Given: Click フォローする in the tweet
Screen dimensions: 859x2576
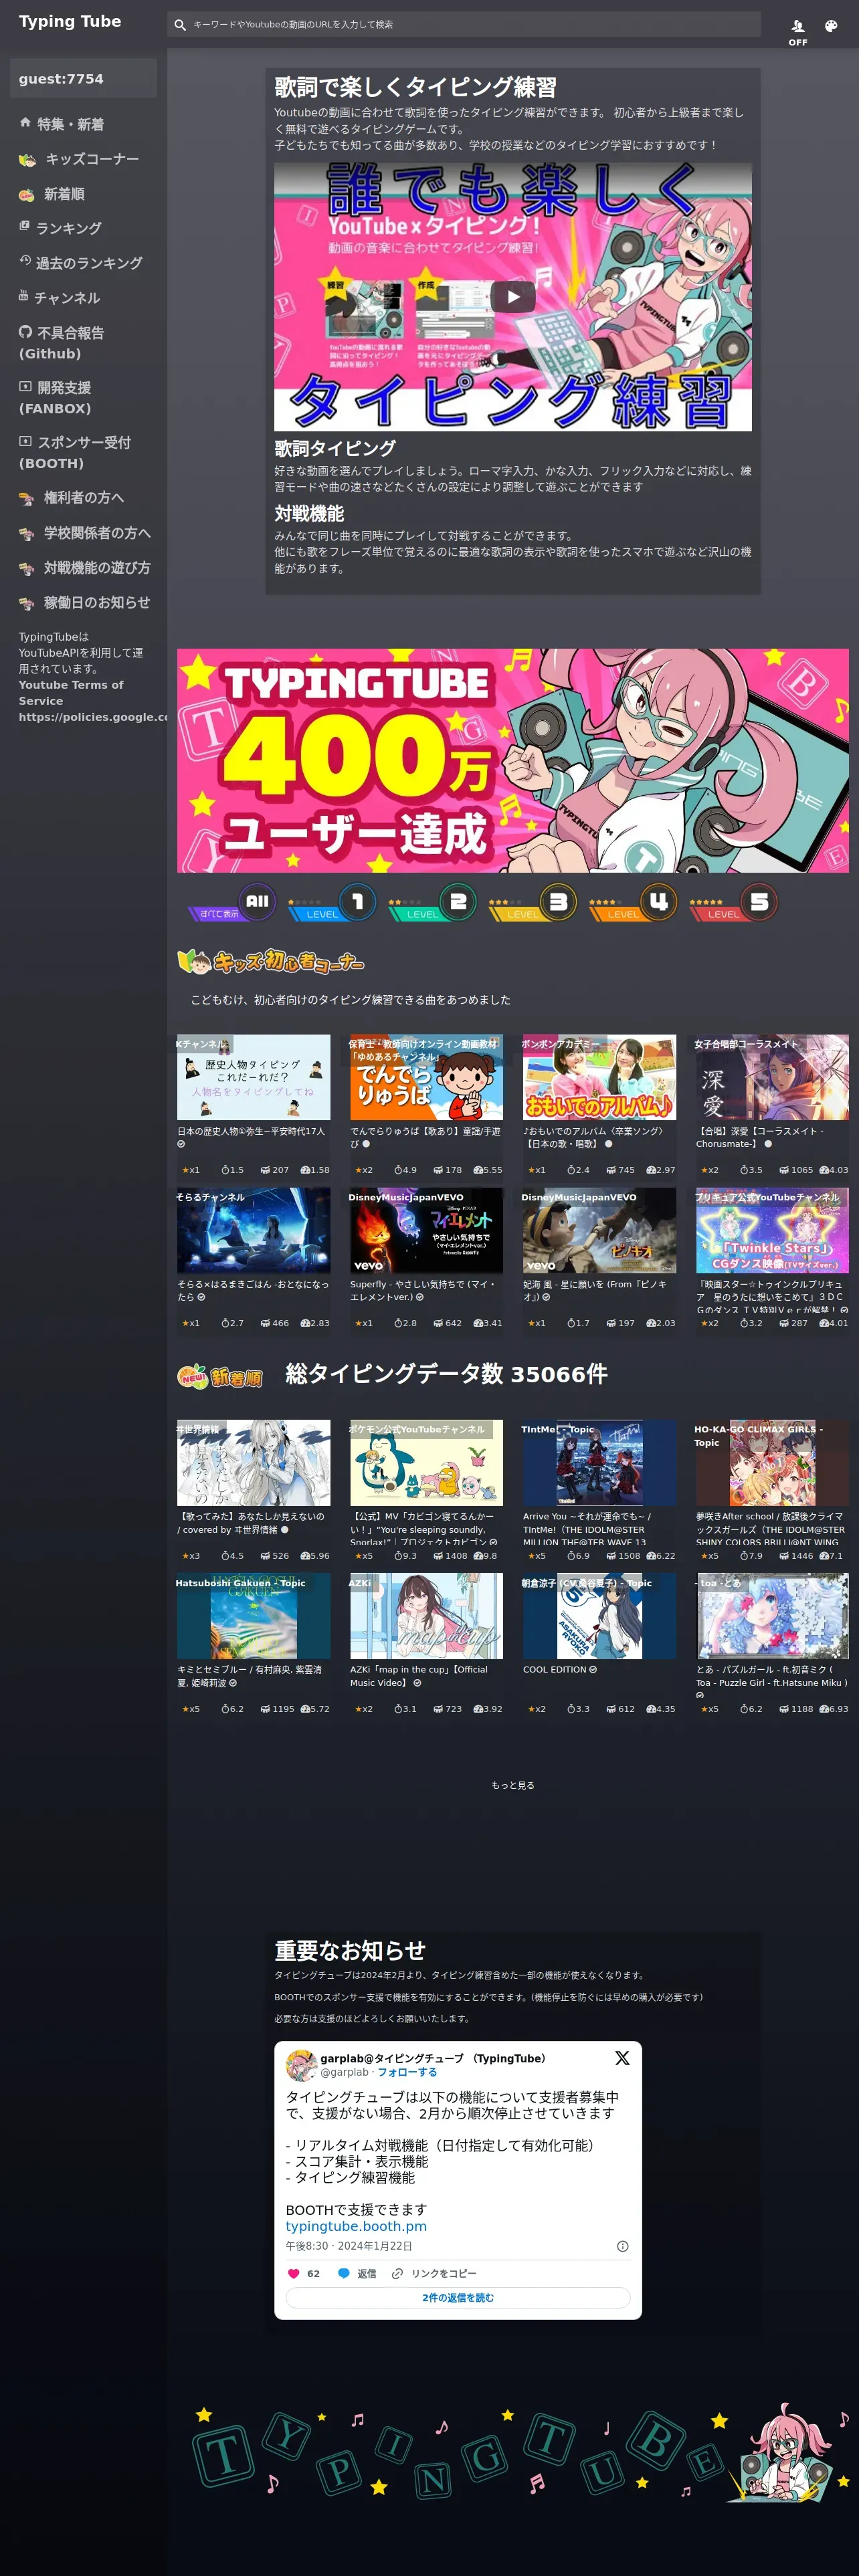Looking at the screenshot, I should (407, 2072).
